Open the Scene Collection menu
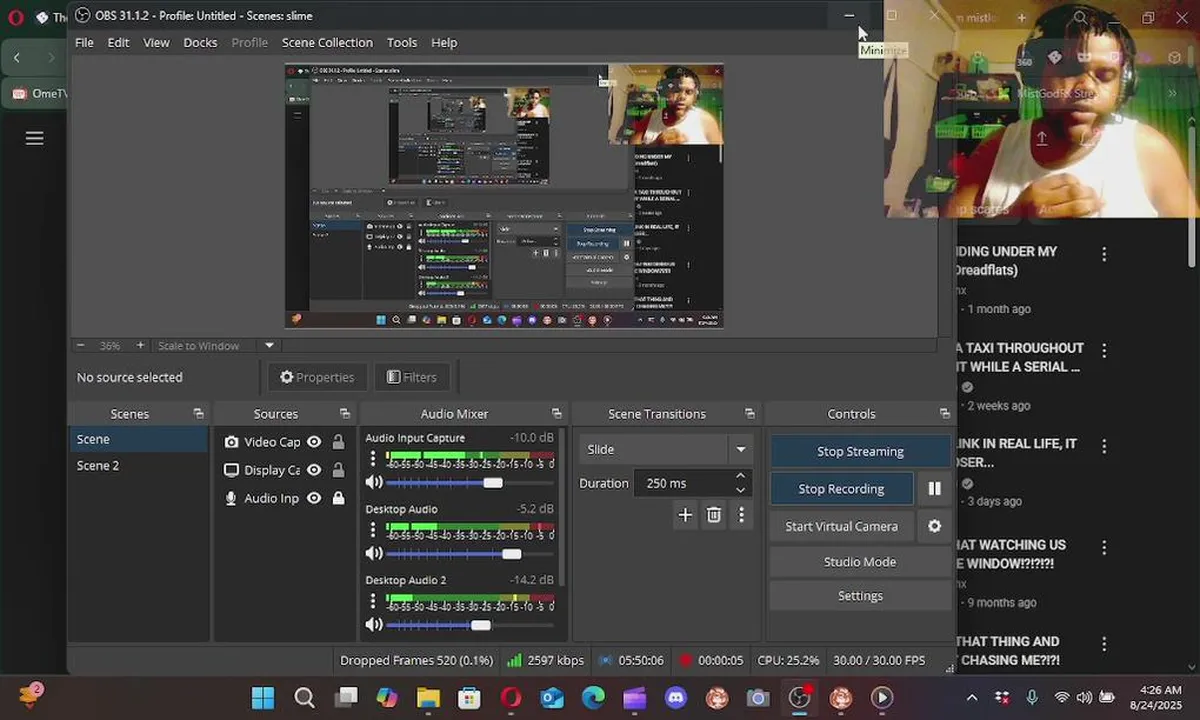This screenshot has width=1200, height=720. point(327,42)
